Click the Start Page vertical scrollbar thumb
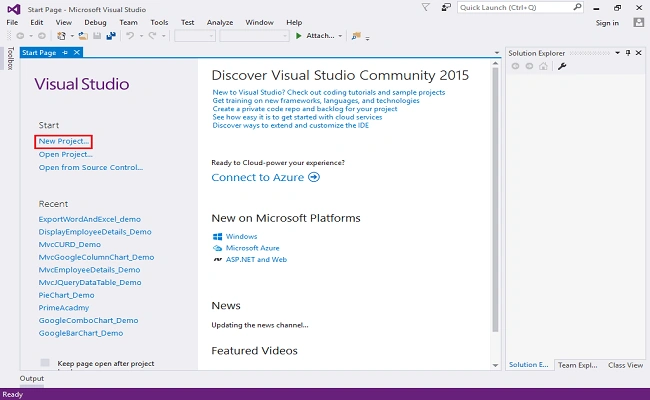The width and height of the screenshot is (650, 400). [495, 200]
